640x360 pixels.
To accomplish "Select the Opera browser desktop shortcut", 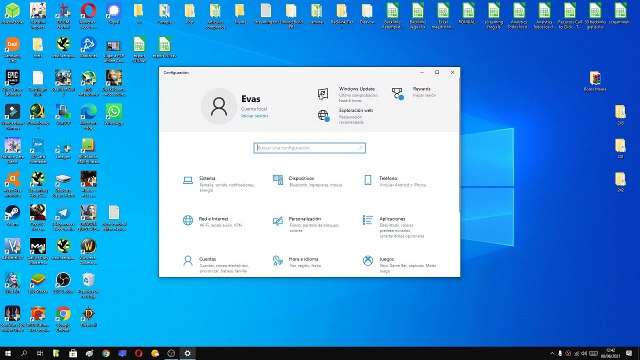I will click(x=89, y=15).
